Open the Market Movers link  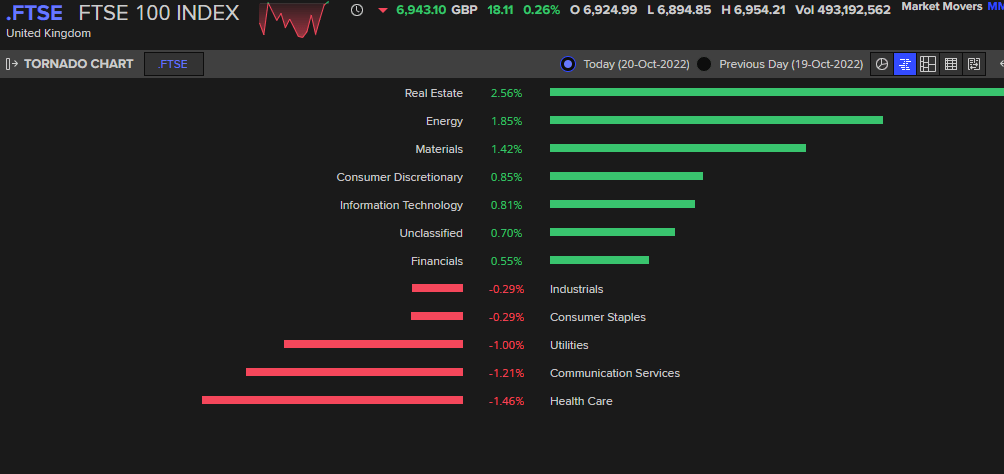click(x=942, y=6)
